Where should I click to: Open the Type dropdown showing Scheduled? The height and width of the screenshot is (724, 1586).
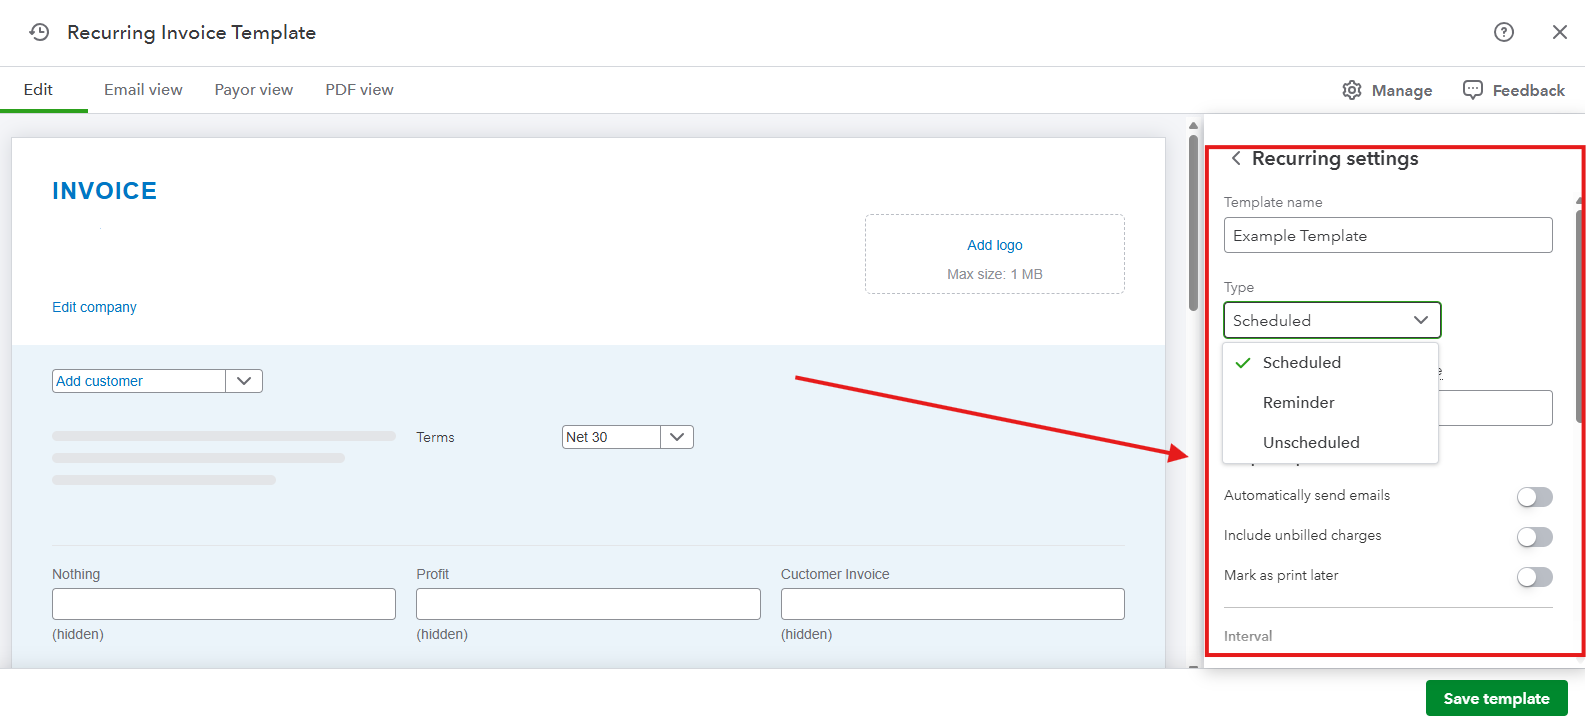tap(1332, 320)
